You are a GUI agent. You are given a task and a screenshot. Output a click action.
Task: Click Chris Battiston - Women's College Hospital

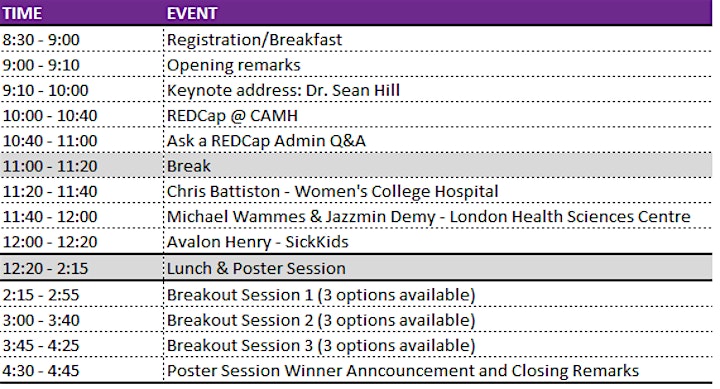[x=332, y=191]
